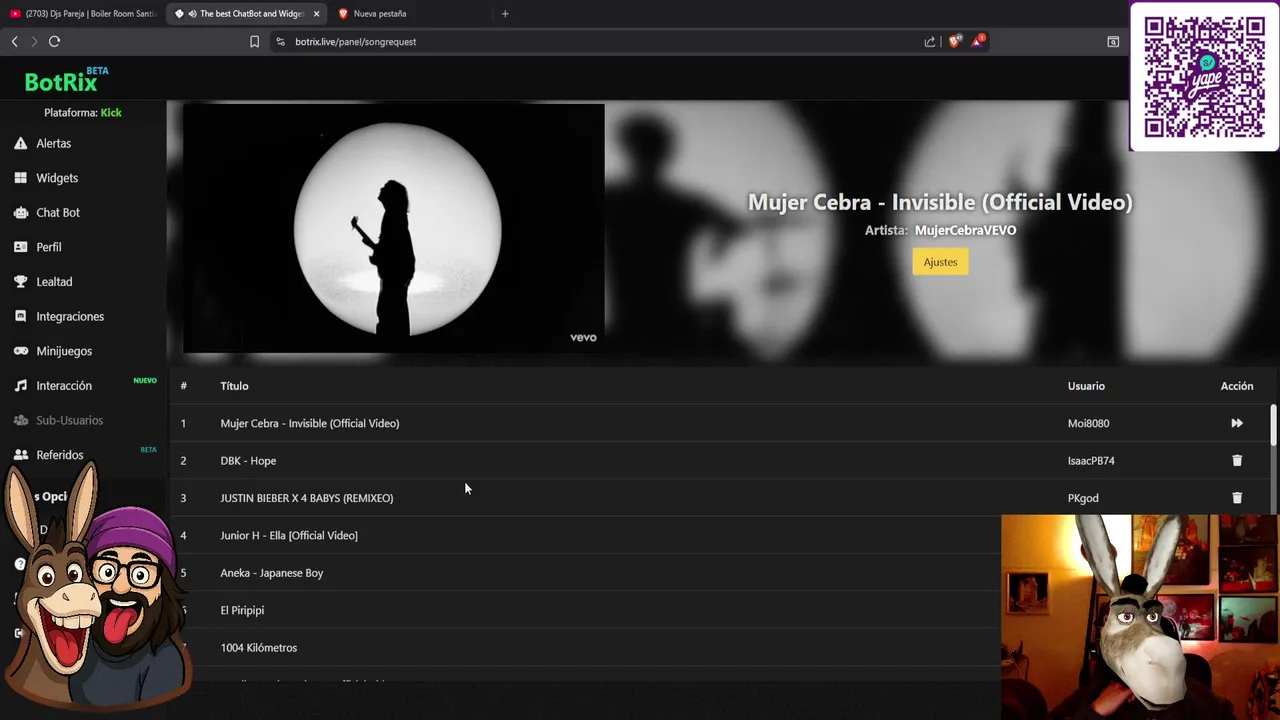Delete JUSTIN BIEBER X 4 BABYS song

[x=1237, y=498]
